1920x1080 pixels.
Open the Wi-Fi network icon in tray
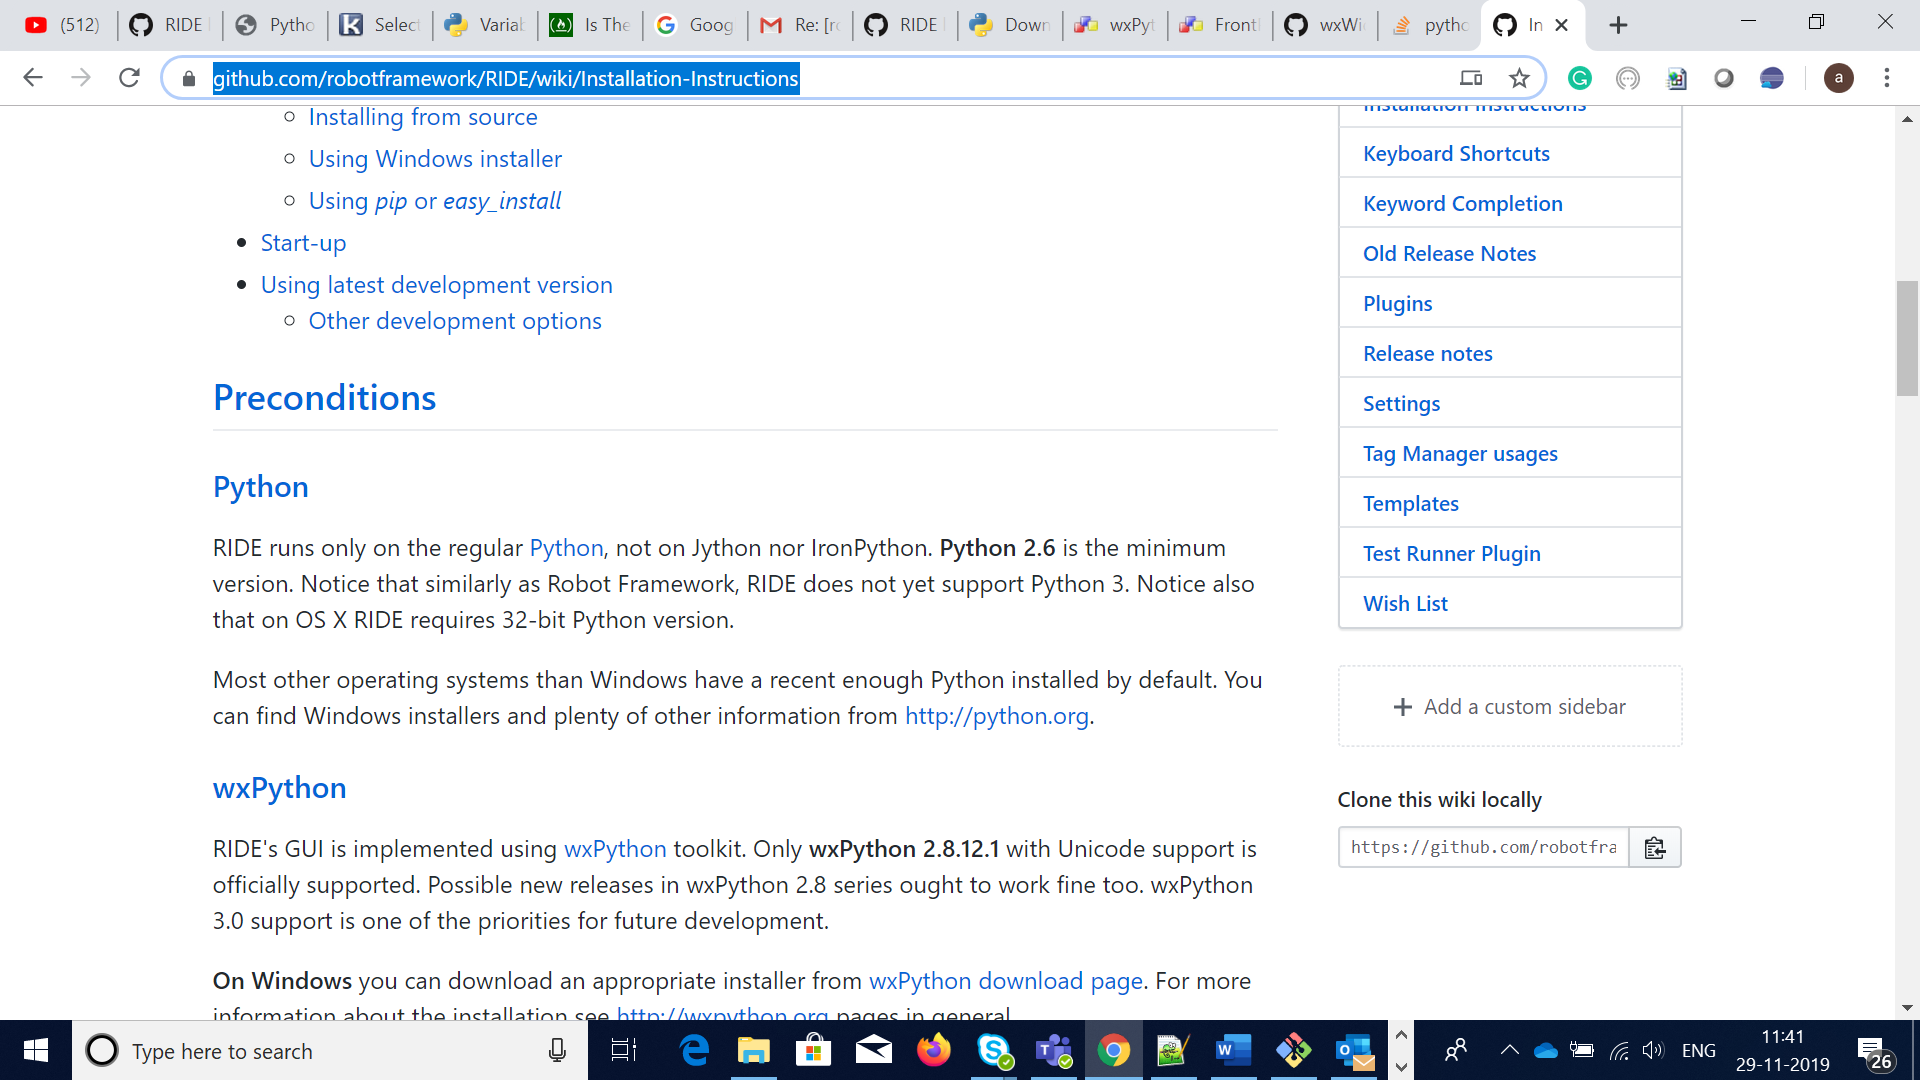(1619, 1051)
